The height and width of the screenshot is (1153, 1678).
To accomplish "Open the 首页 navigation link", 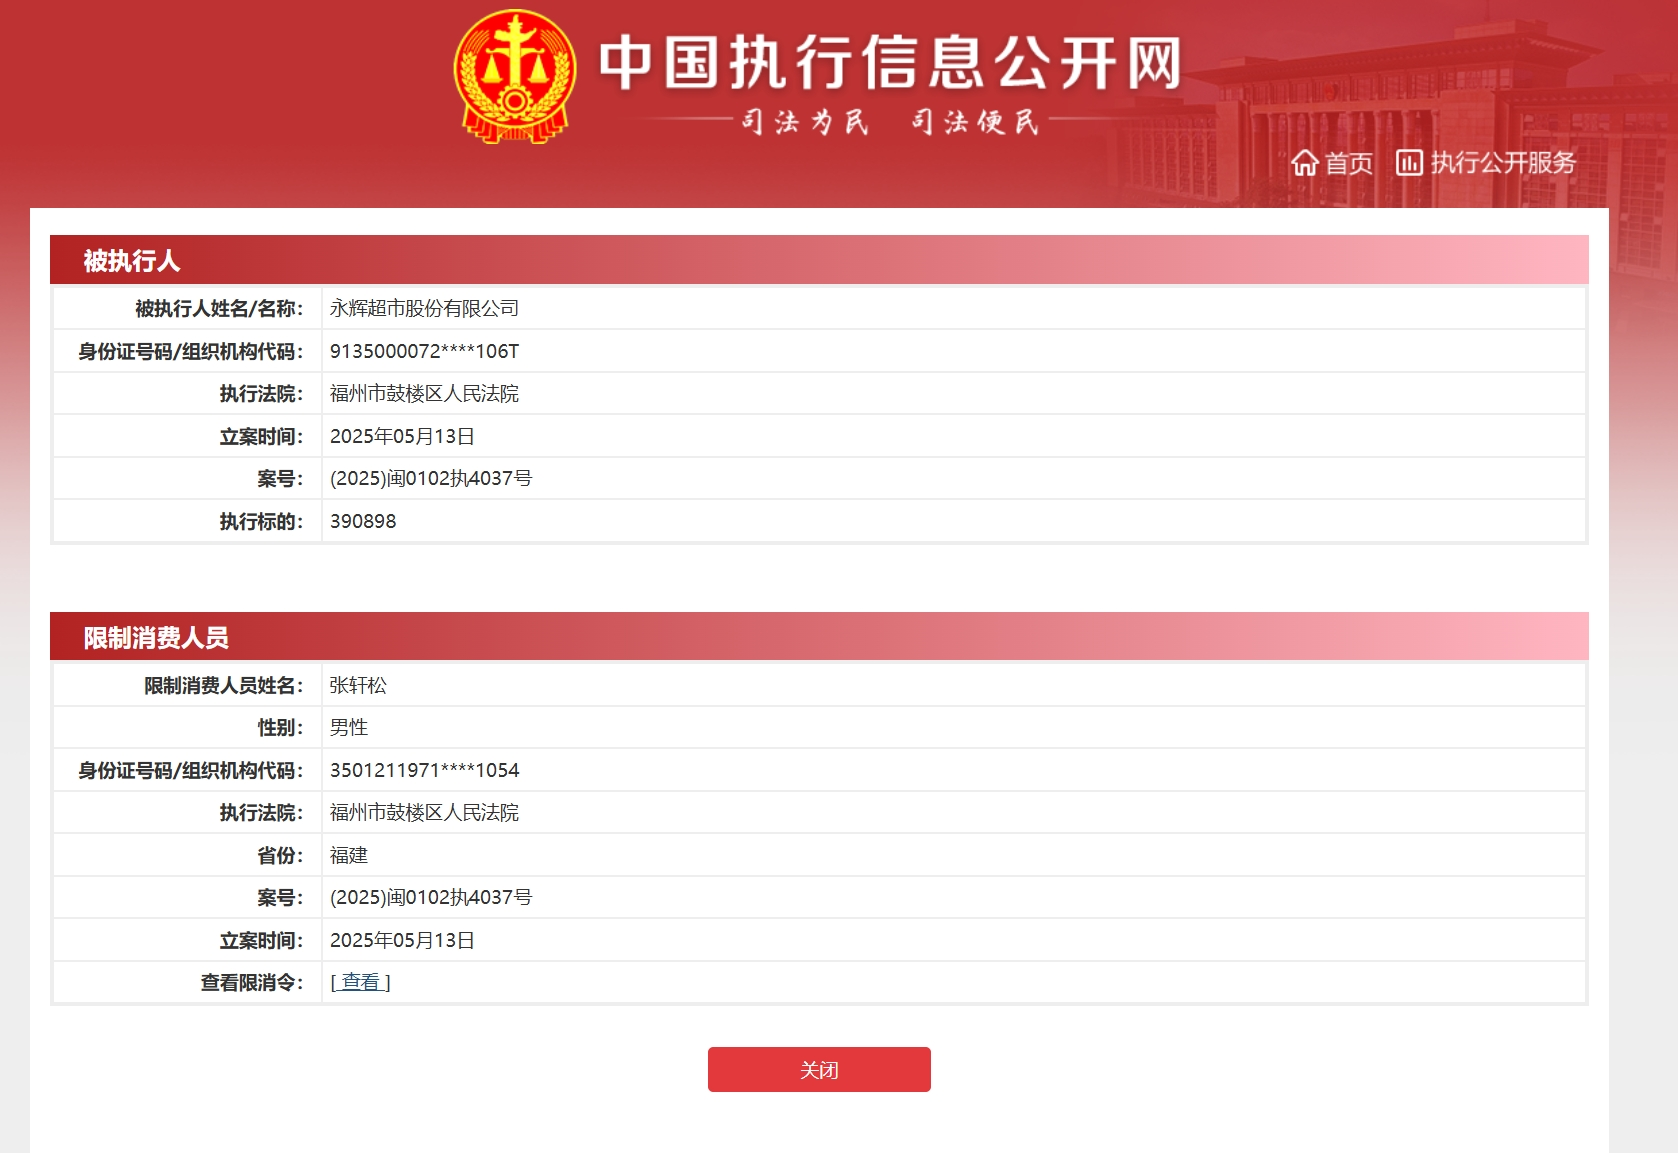I will pyautogui.click(x=1347, y=164).
